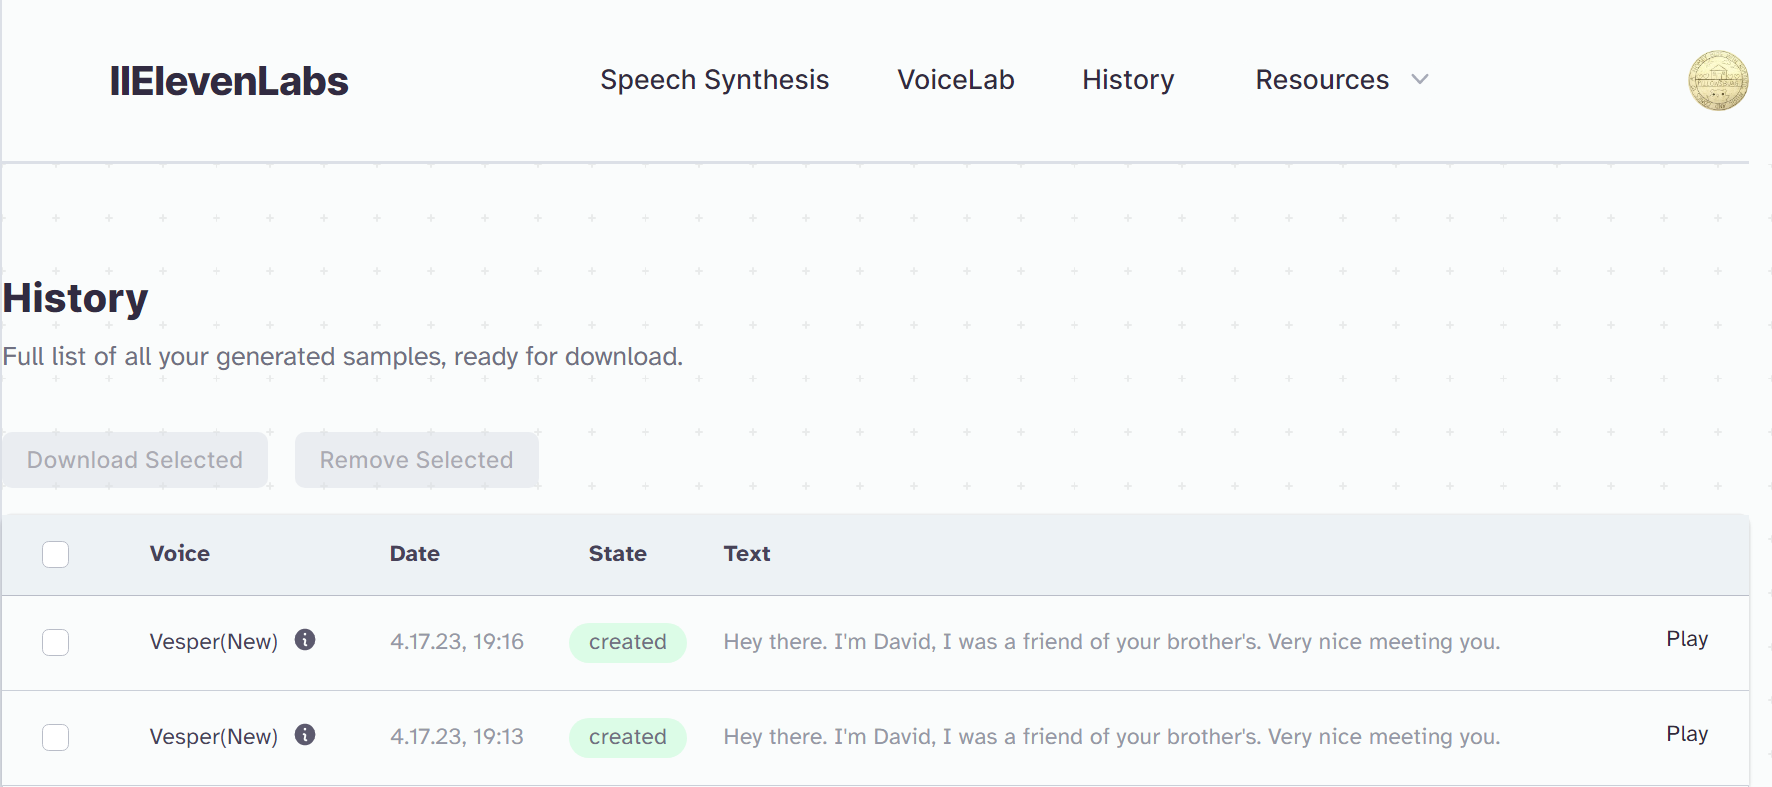This screenshot has width=1772, height=787.
Task: Select the 19:16 sample checkbox
Action: (56, 642)
